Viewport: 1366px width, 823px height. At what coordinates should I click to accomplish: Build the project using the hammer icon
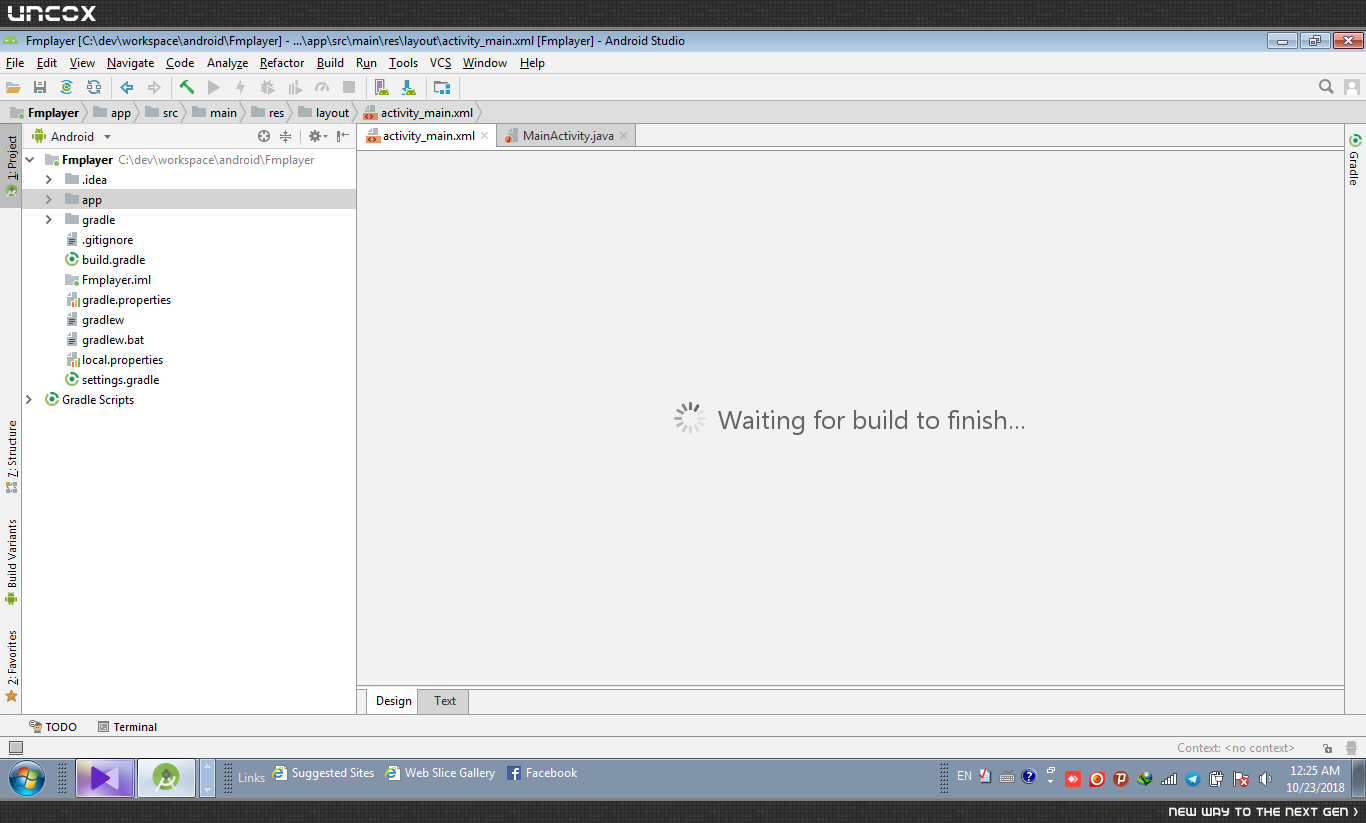187,88
